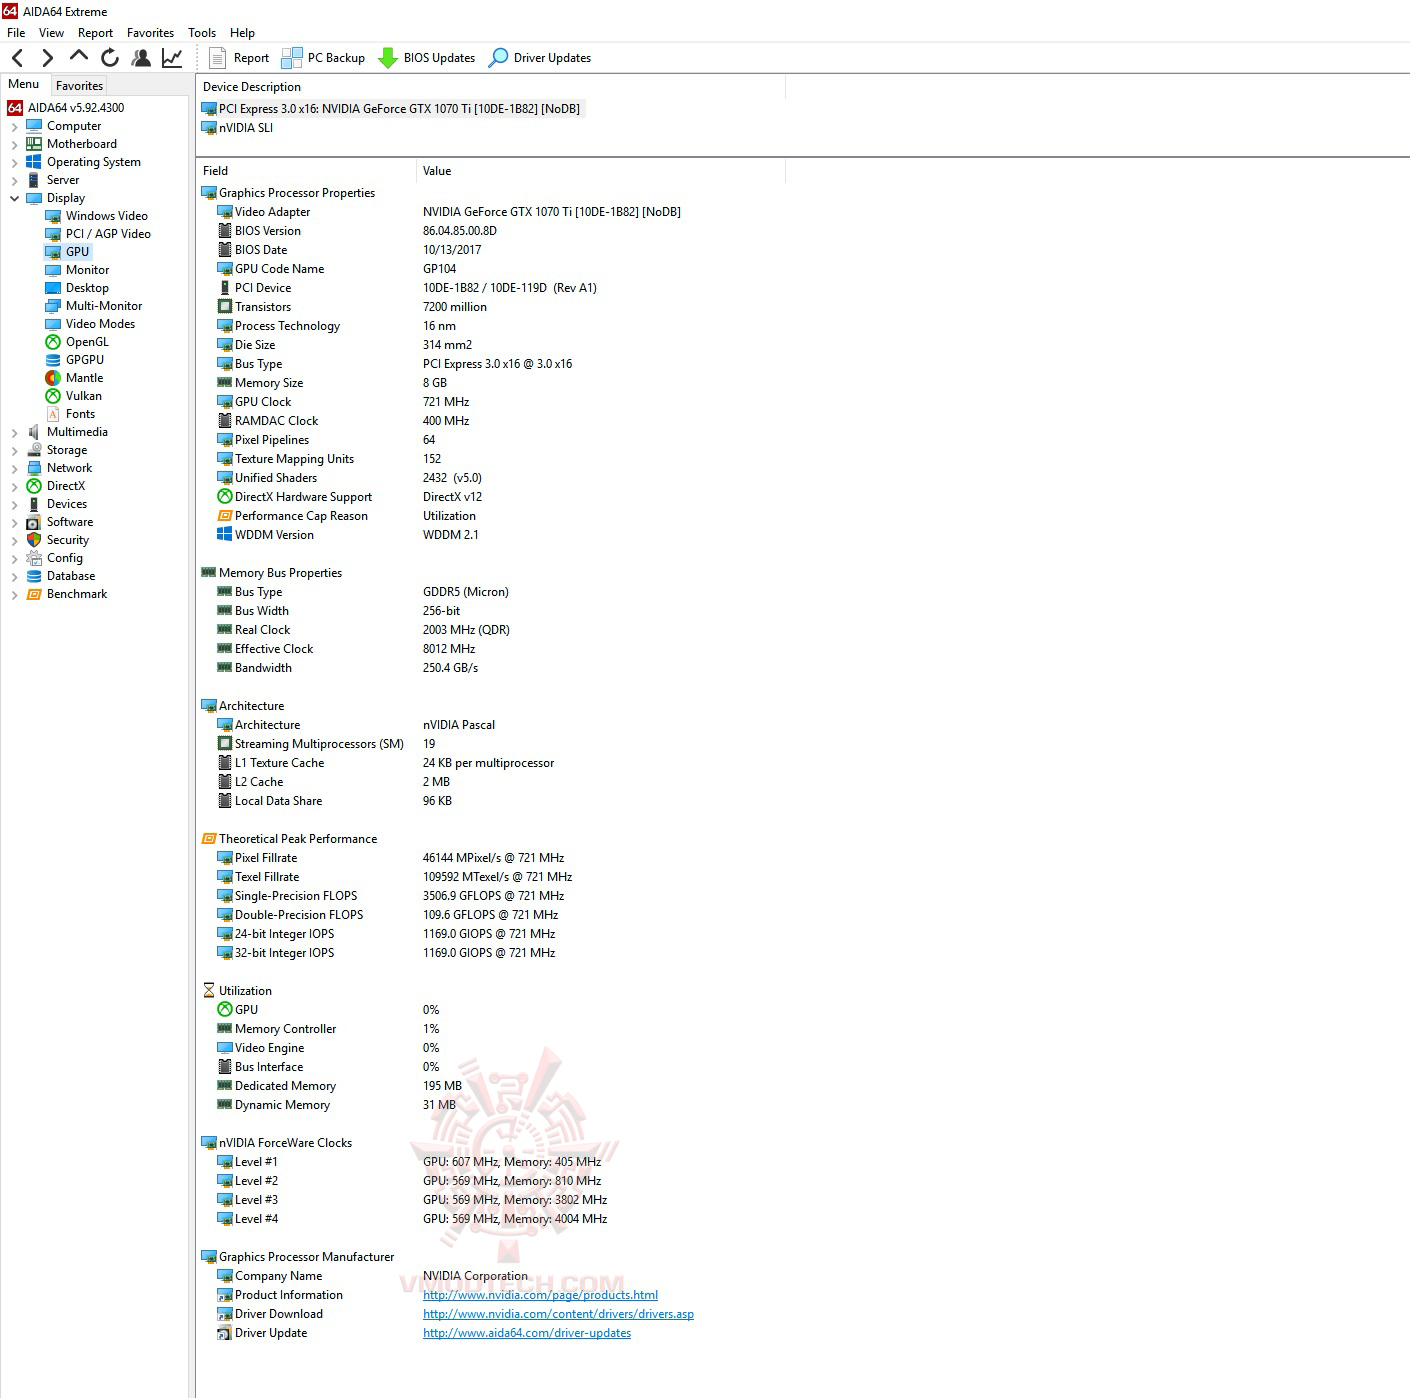Click the Fonts icon in the tree

[53, 414]
